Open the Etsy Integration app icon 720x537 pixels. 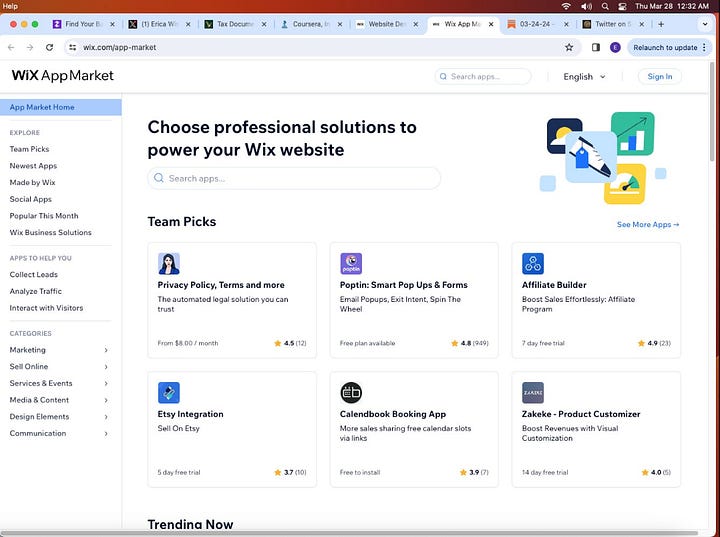pos(169,393)
